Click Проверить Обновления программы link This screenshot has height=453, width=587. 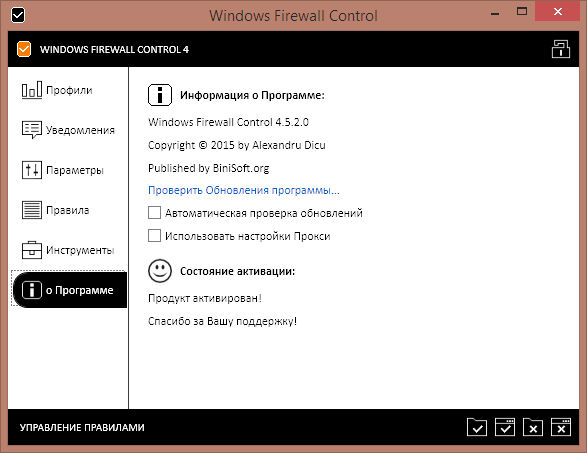[x=244, y=190]
